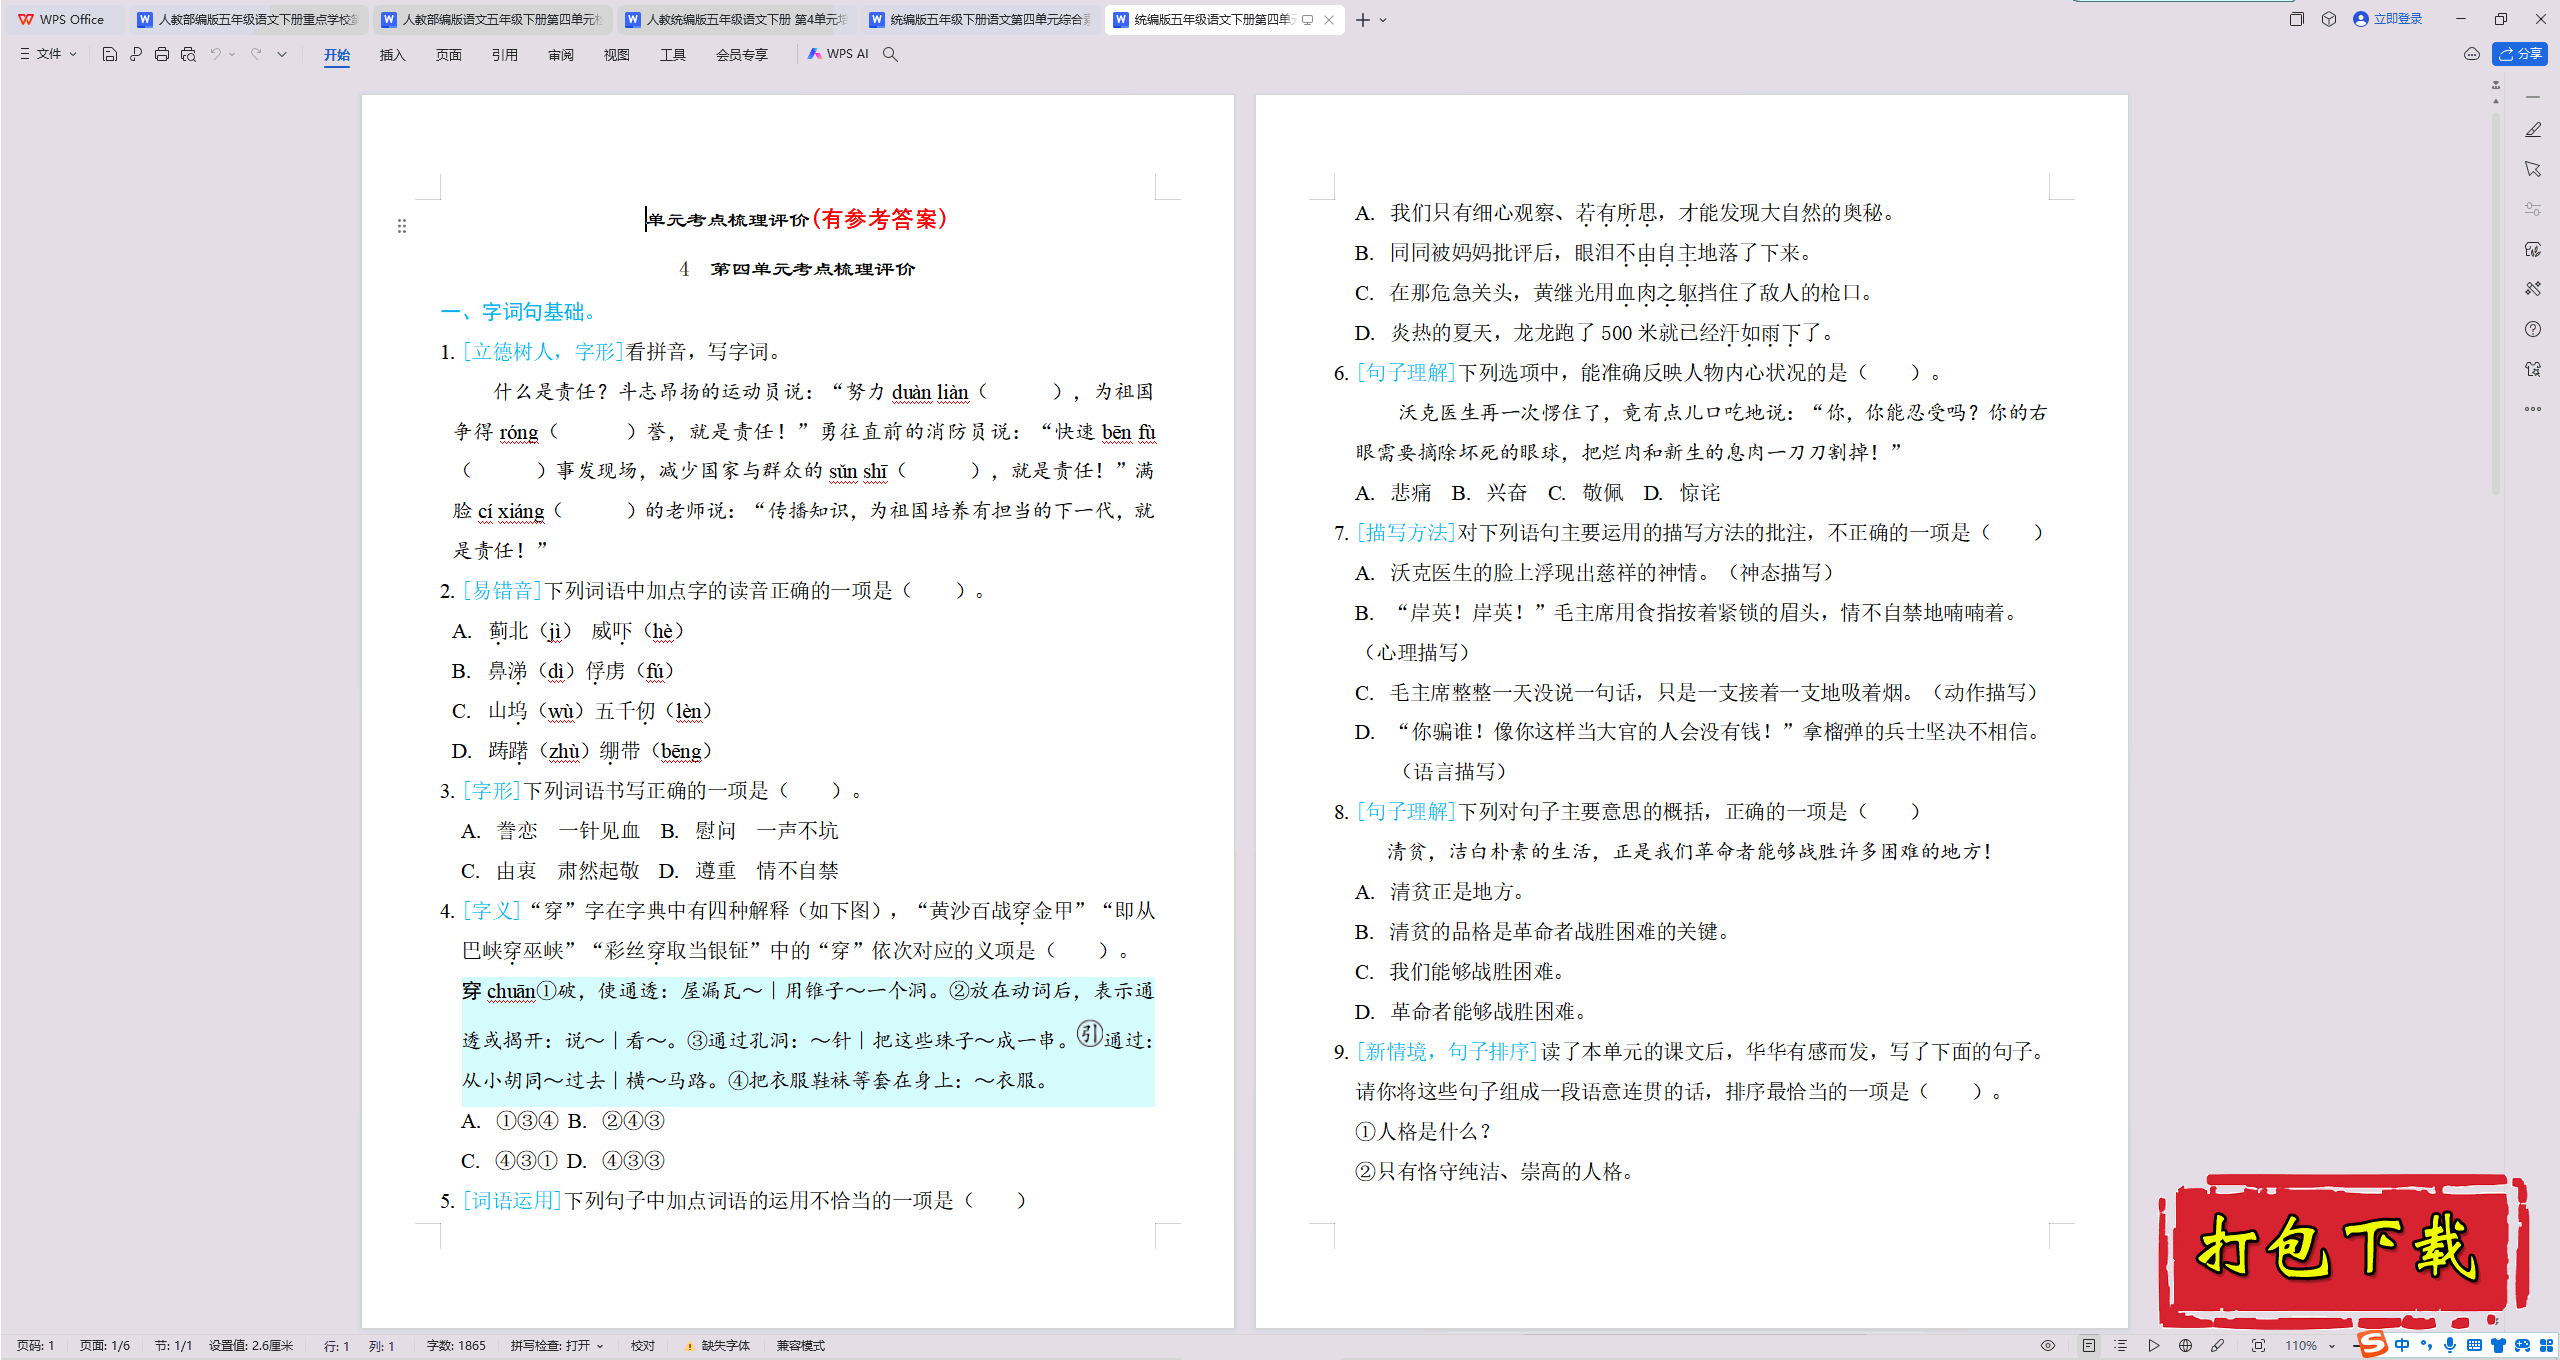Click the play slideshow icon in status bar
The width and height of the screenshot is (2560, 1360).
[2154, 1346]
